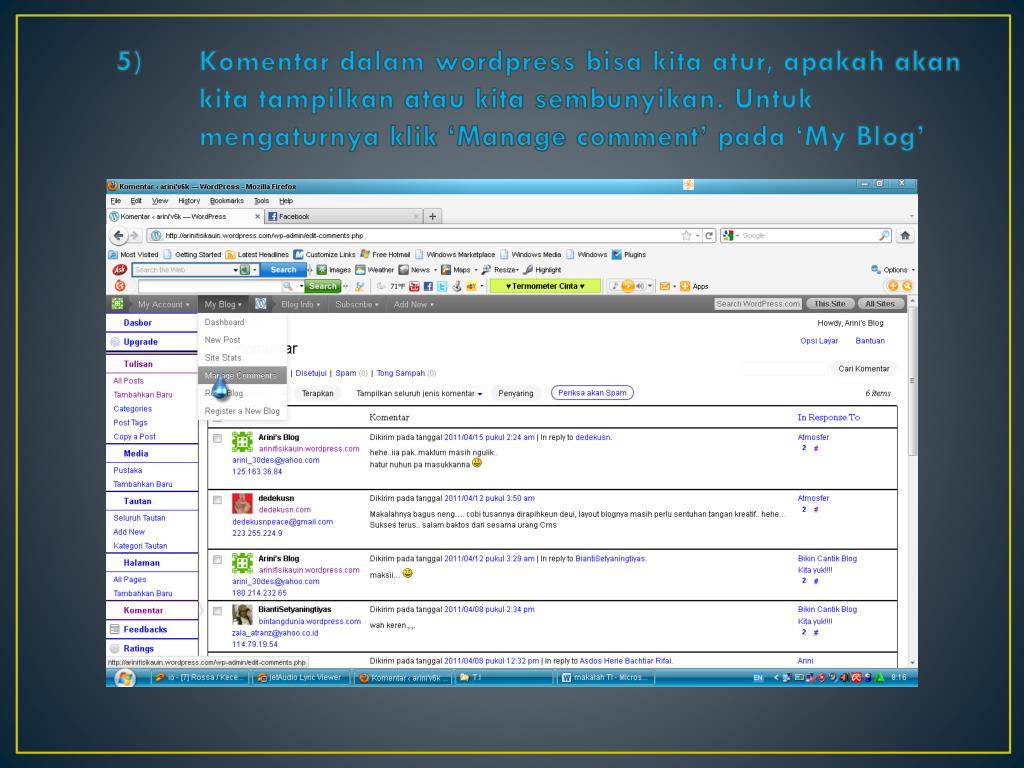Click the green avatar icon in admin bar
The image size is (1024, 768).
pos(118,304)
